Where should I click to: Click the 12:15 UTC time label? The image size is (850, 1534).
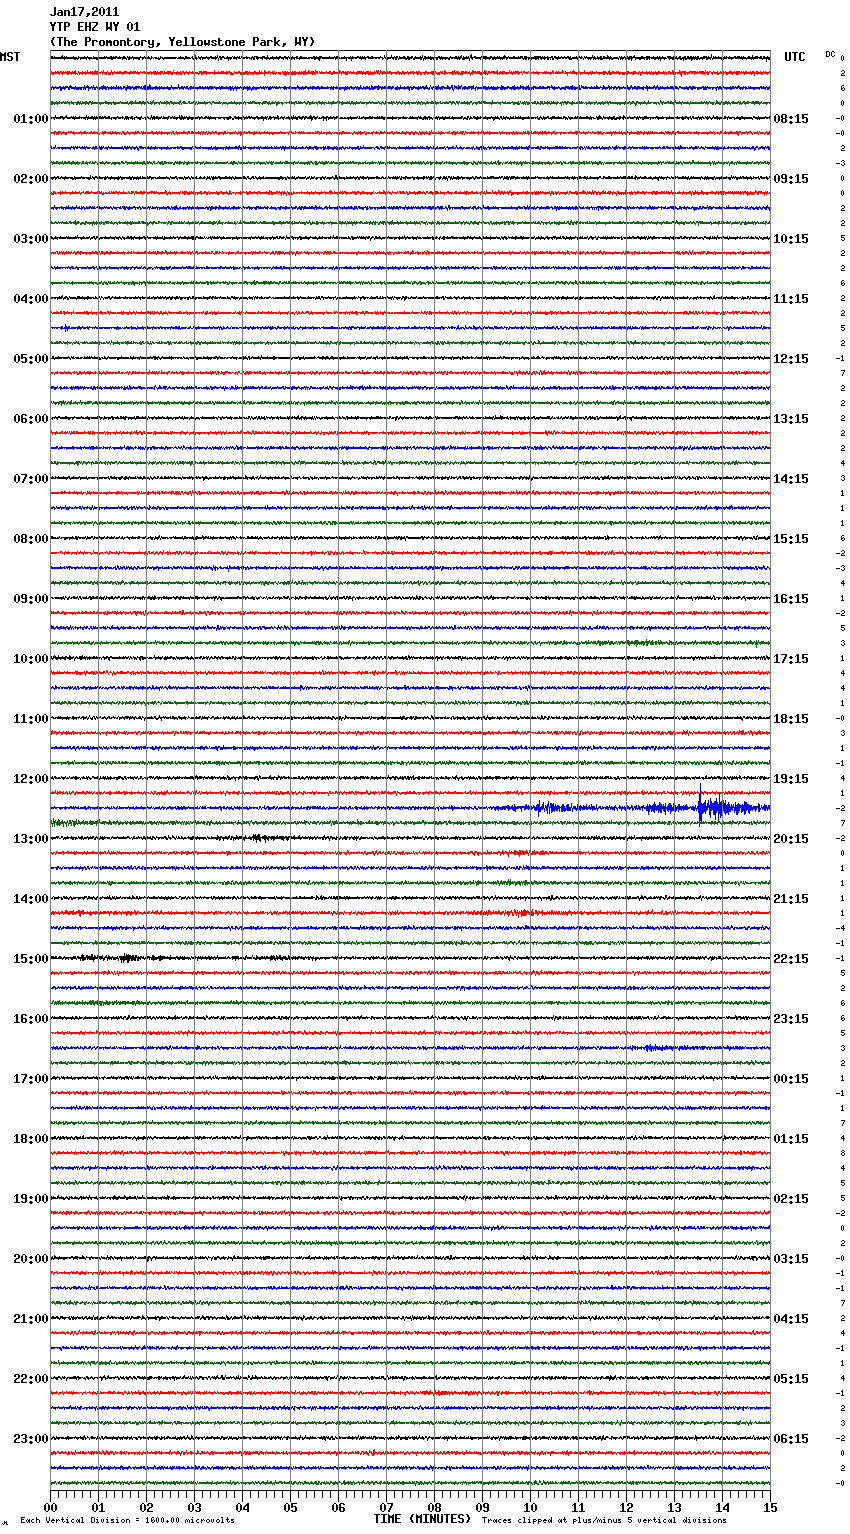tap(791, 359)
